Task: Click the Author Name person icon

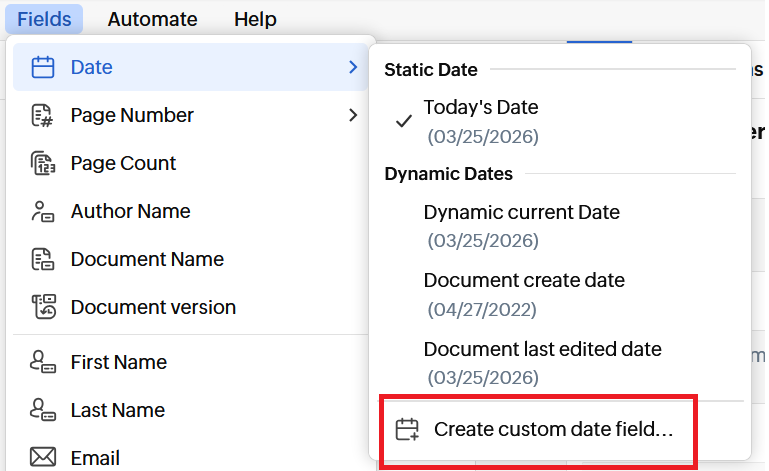Action: click(x=42, y=212)
